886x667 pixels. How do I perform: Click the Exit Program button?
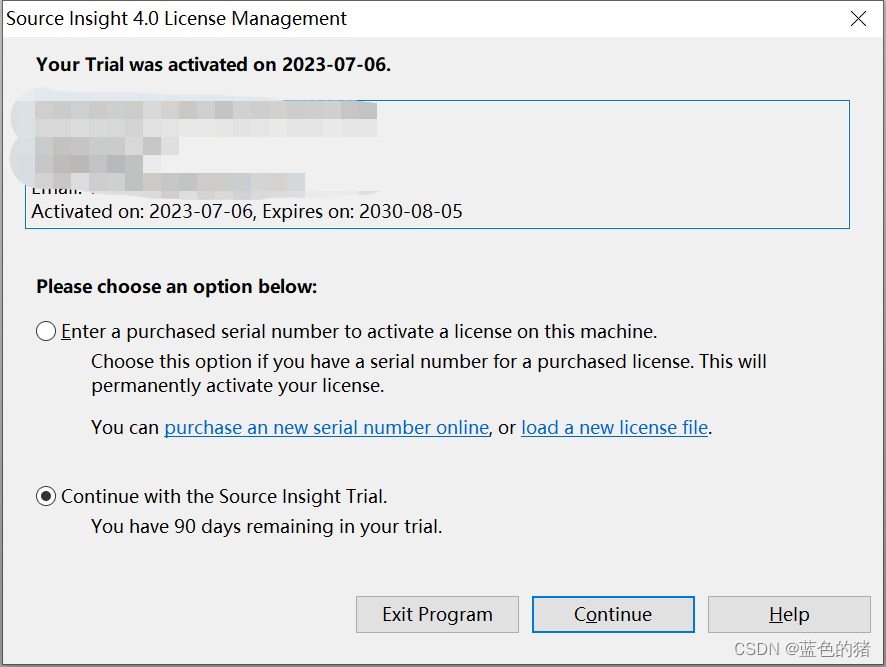point(437,614)
